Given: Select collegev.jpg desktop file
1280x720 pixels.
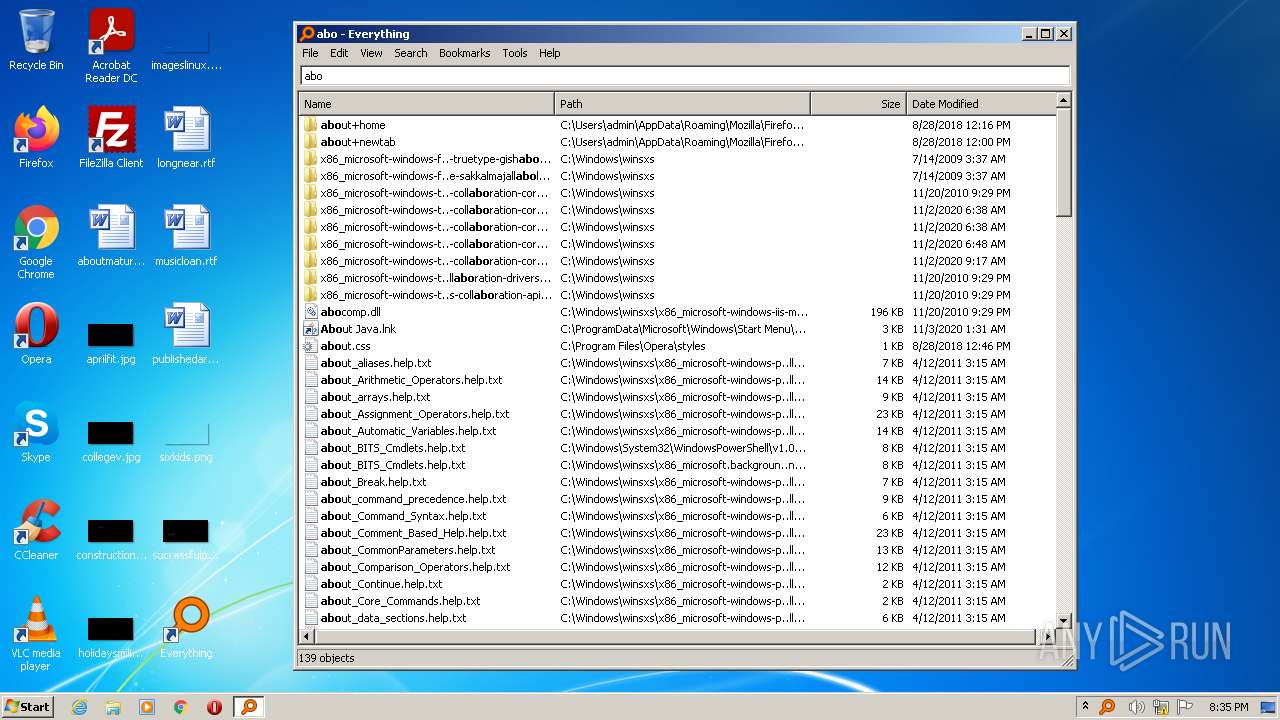Looking at the screenshot, I should coord(111,441).
